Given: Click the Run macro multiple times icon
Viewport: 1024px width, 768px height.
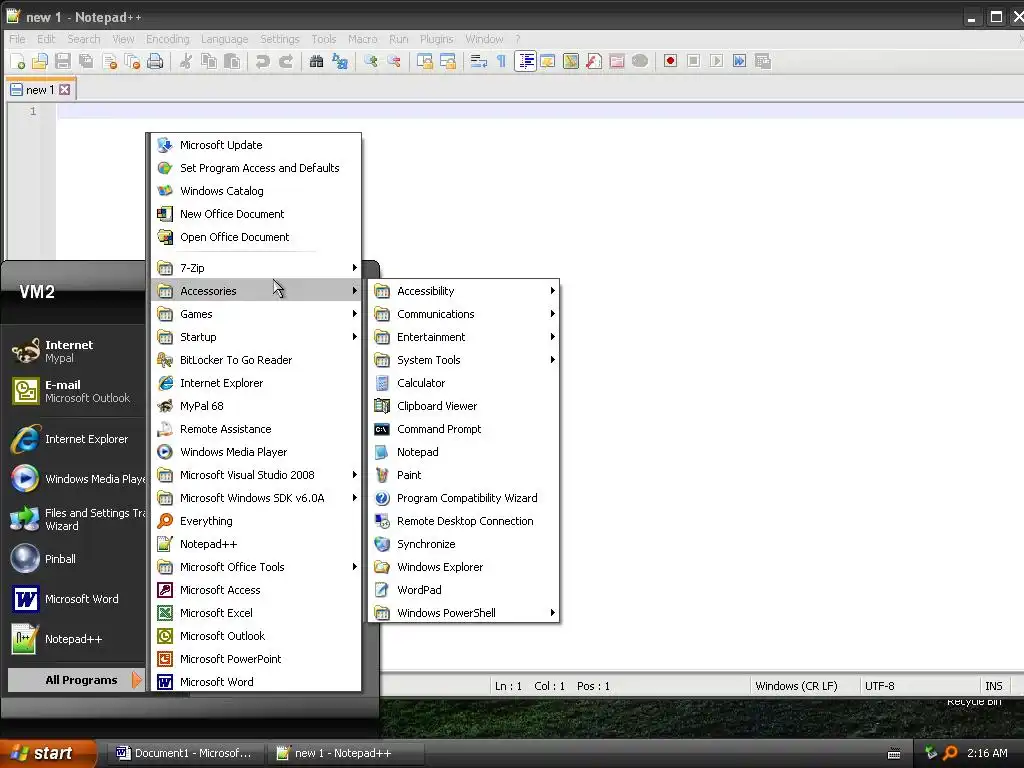Looking at the screenshot, I should click(739, 61).
